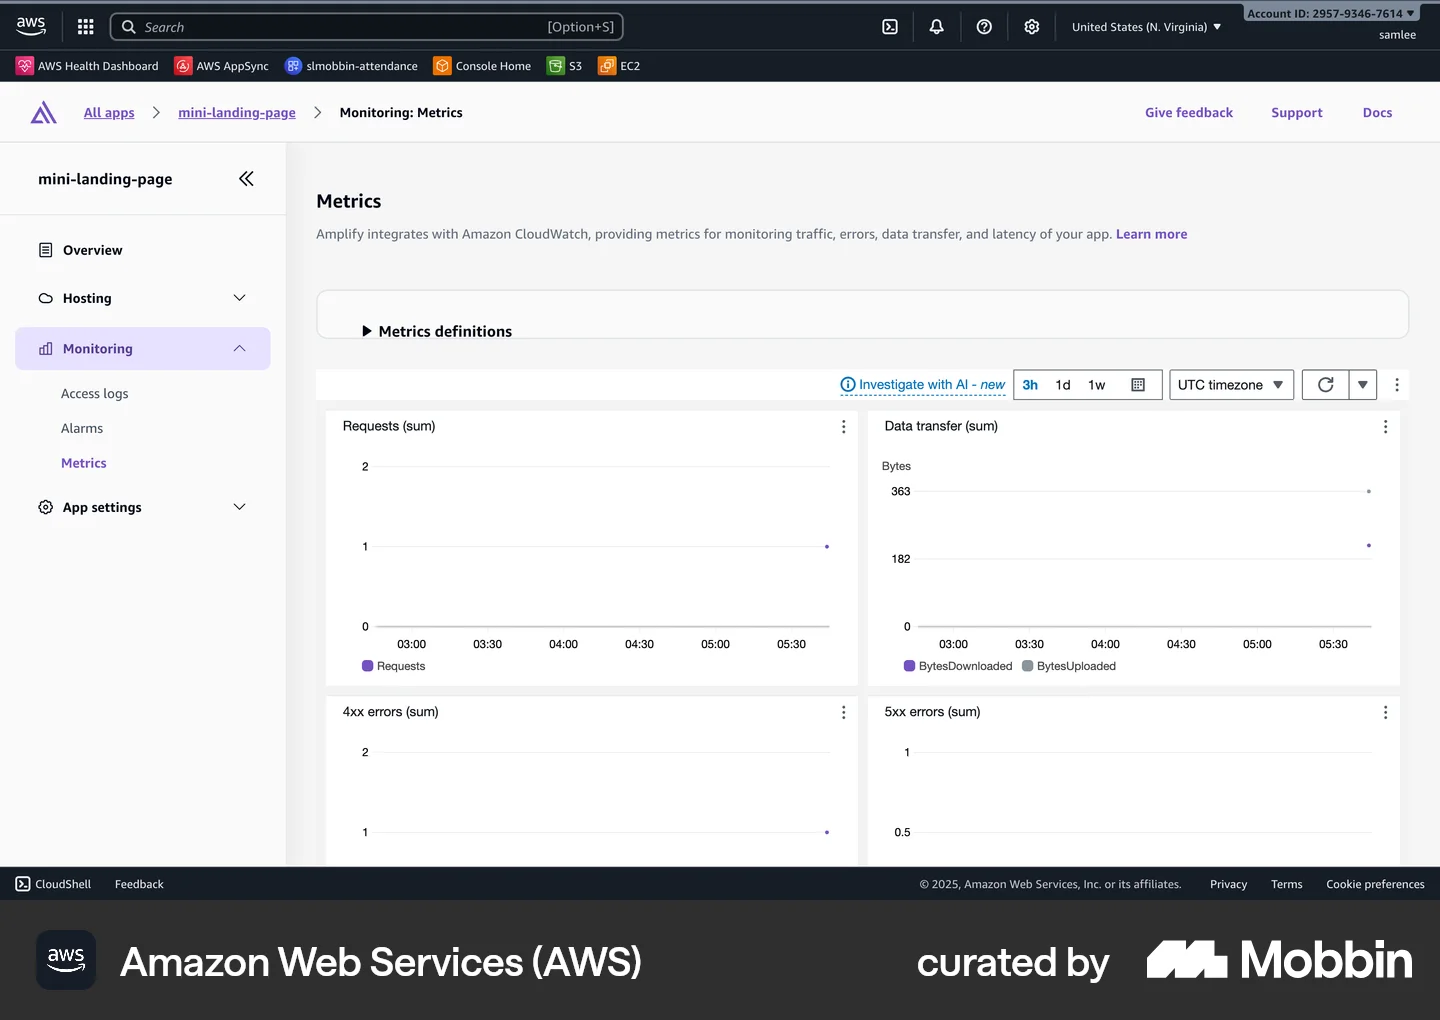
Task: Open the S3 bookmark
Action: 565,66
